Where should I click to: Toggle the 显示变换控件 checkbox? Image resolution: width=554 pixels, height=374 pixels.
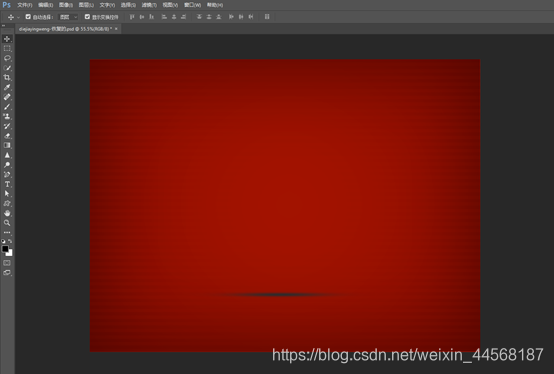(87, 17)
